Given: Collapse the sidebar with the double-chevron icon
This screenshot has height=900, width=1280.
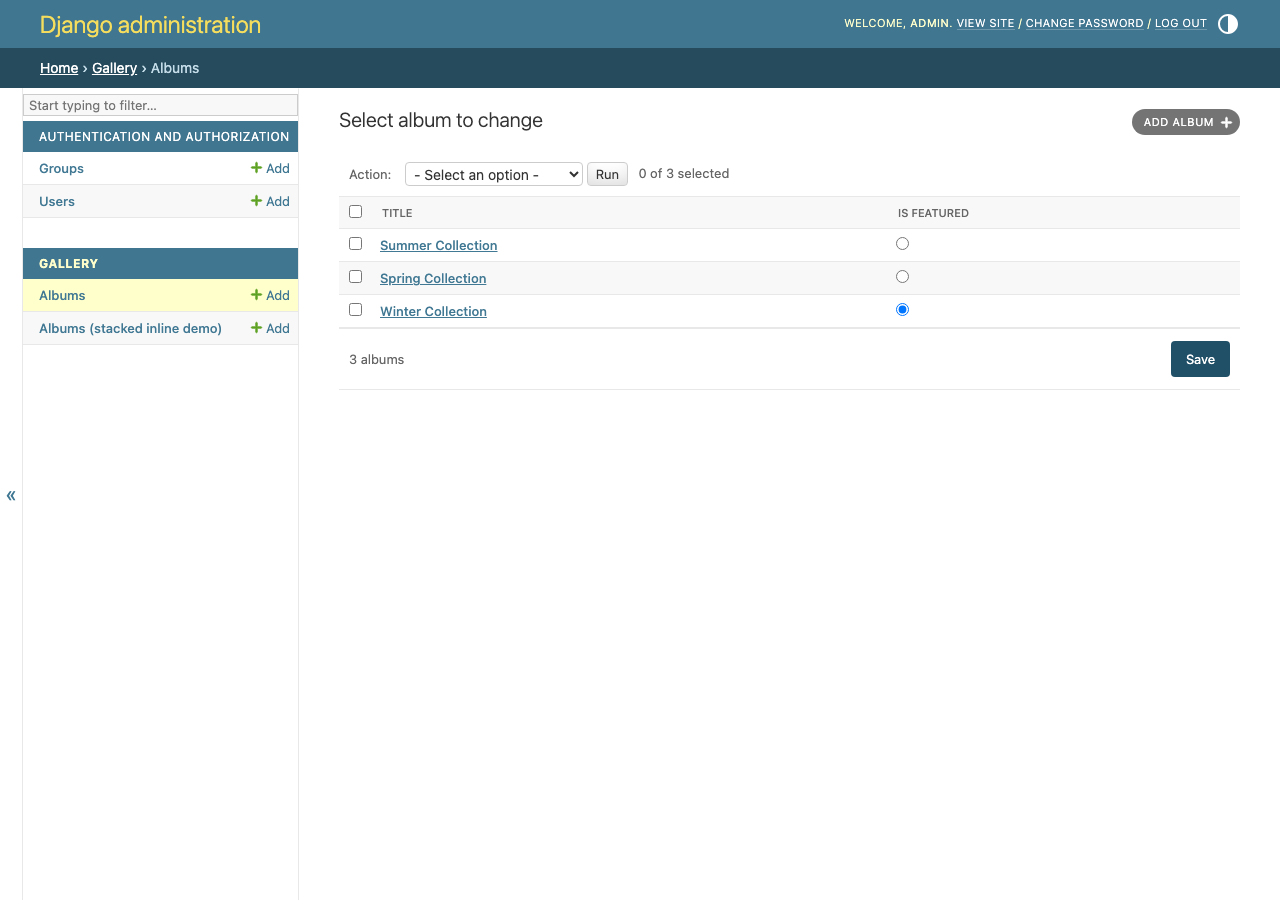Looking at the screenshot, I should click(x=11, y=495).
